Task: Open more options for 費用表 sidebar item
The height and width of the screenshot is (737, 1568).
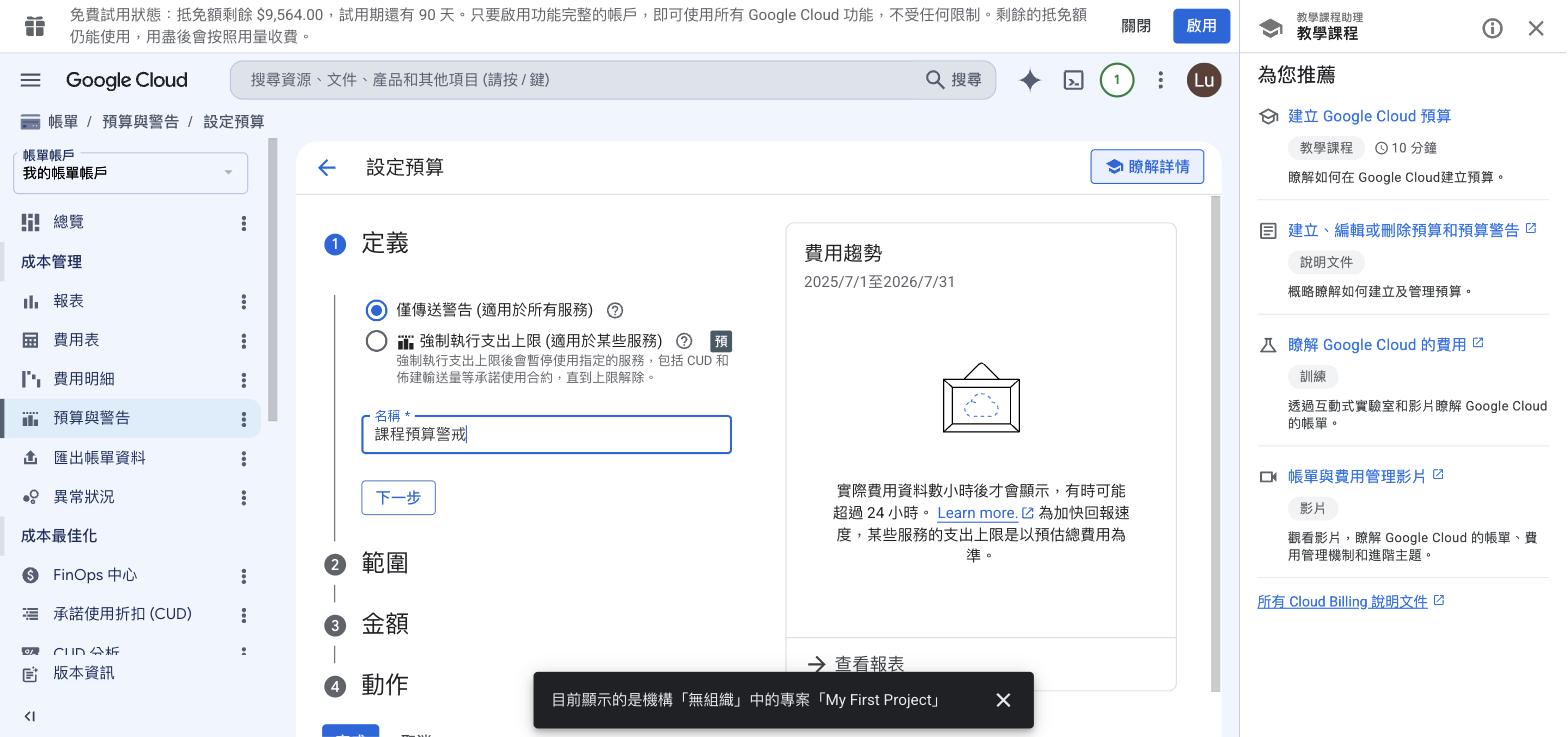Action: point(243,341)
